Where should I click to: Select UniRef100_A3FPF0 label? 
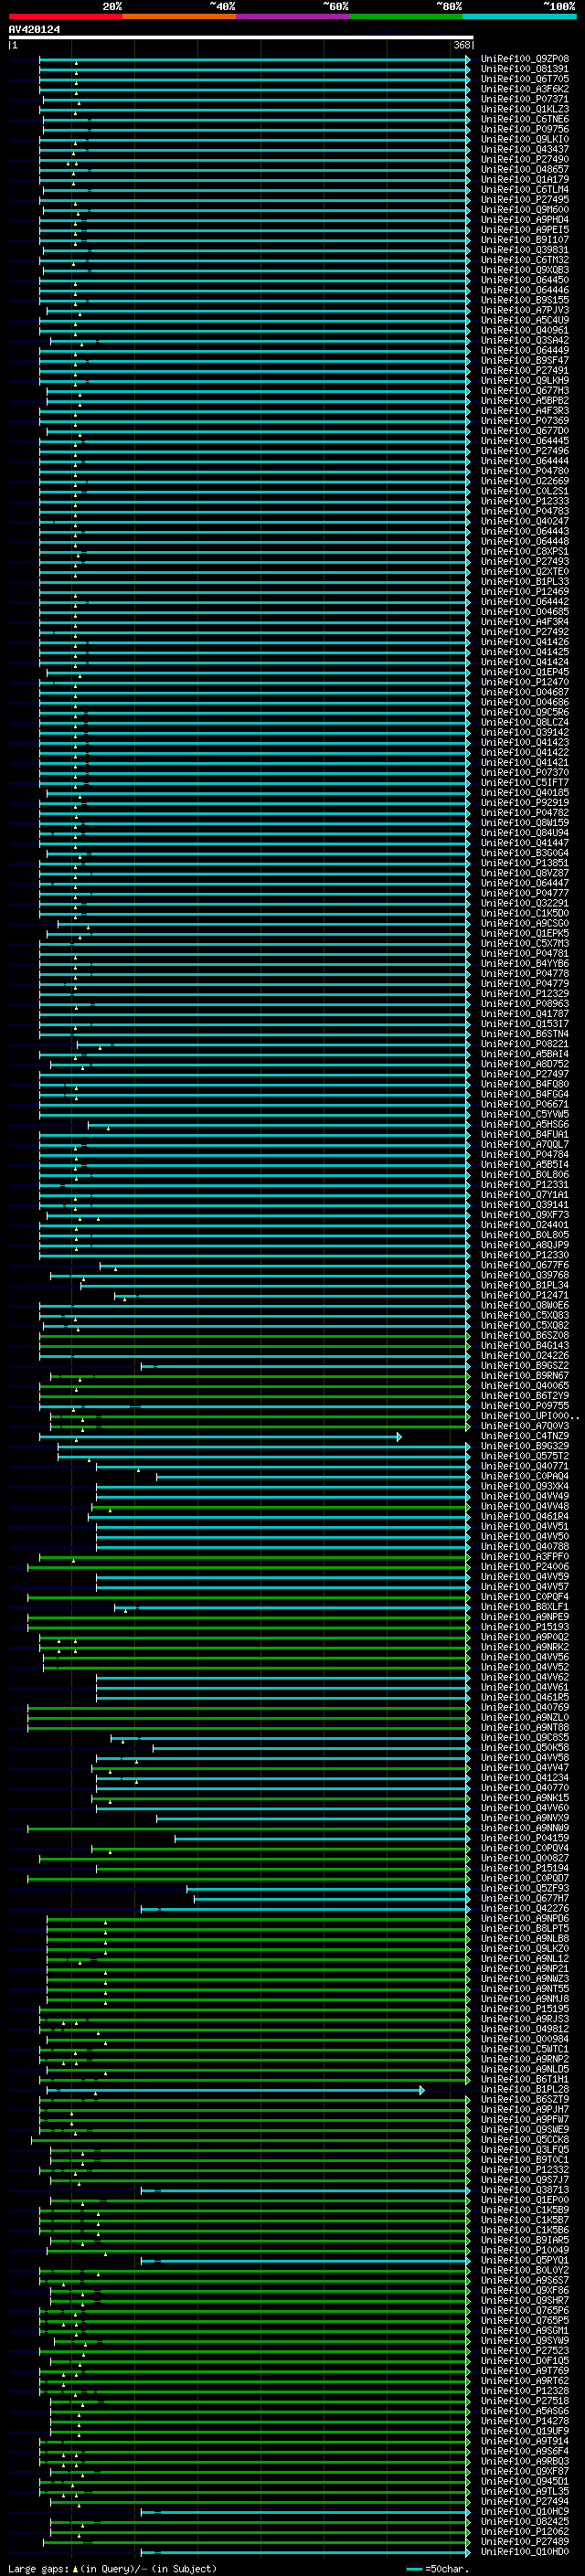point(524,1556)
